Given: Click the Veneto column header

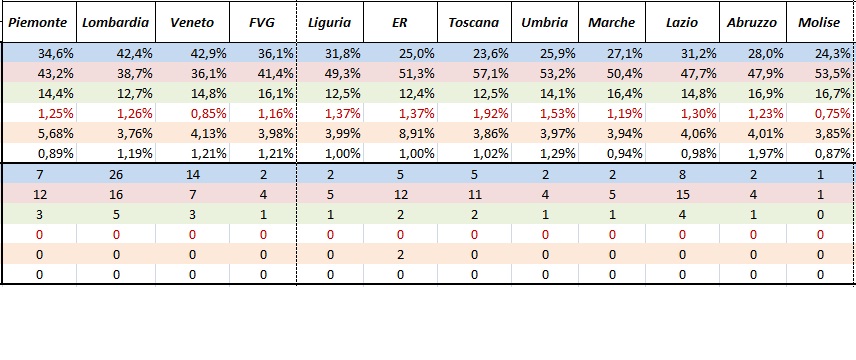Looking at the screenshot, I should [192, 22].
